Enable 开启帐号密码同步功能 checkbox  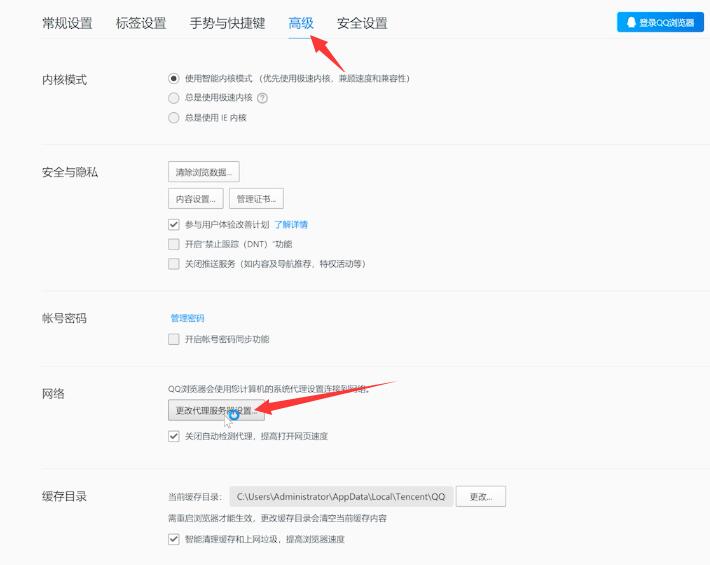pyautogui.click(x=173, y=339)
